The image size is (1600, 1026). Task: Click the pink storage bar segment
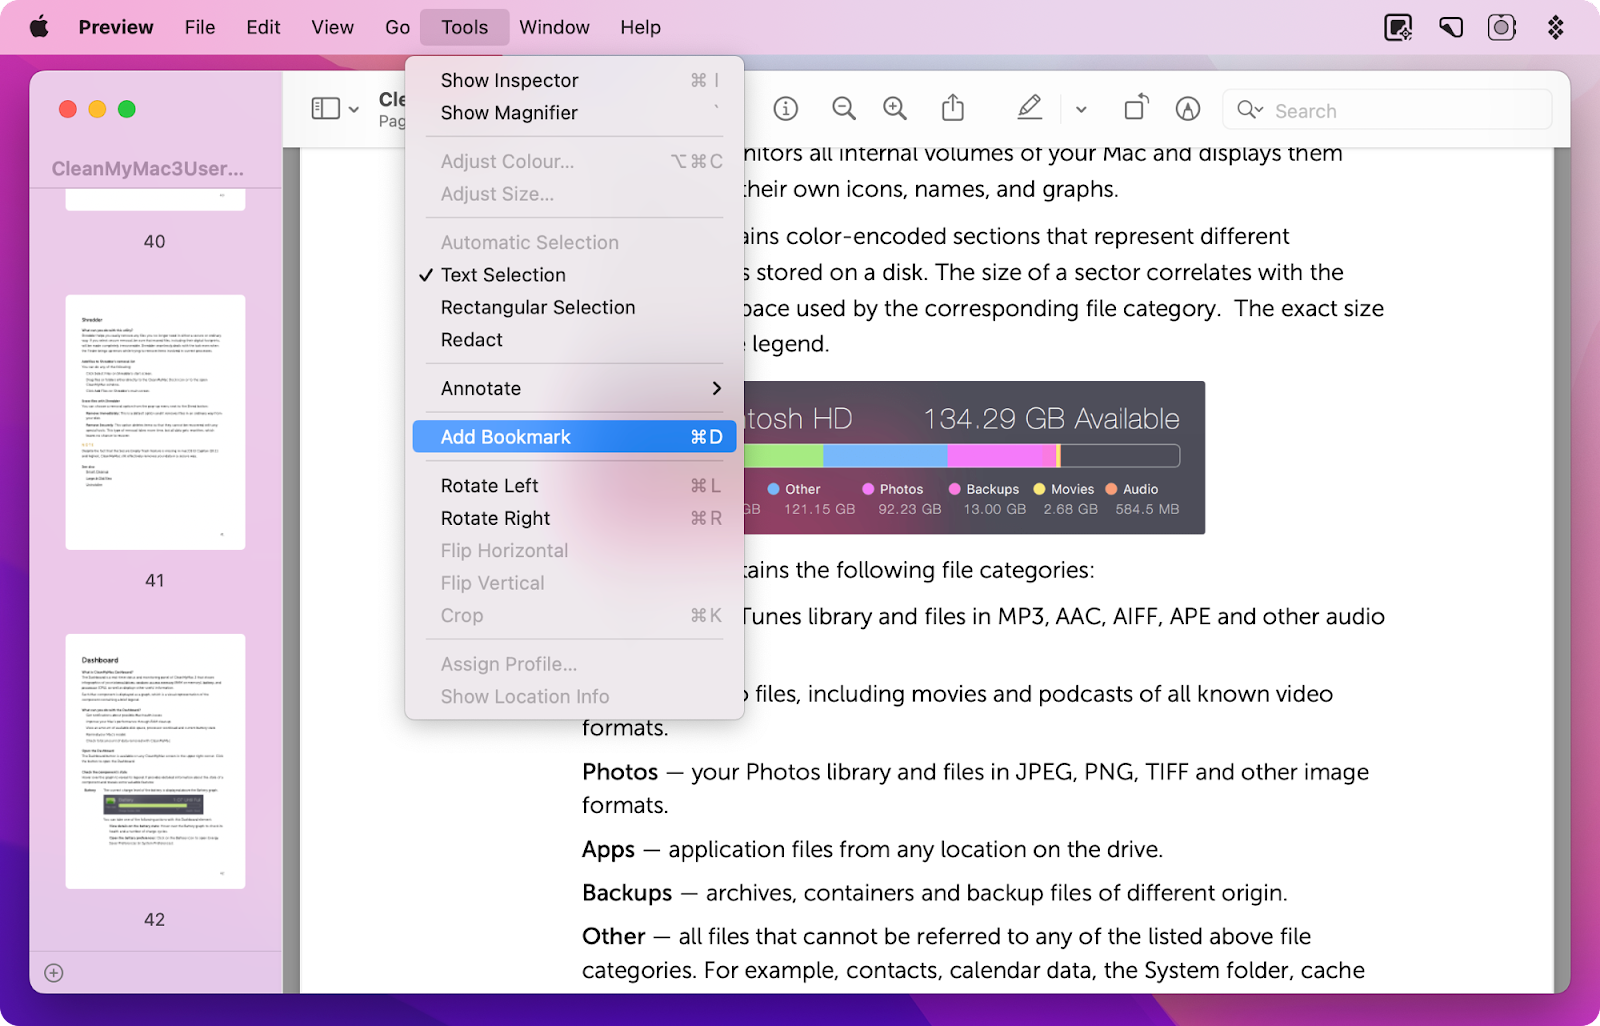coord(1001,456)
